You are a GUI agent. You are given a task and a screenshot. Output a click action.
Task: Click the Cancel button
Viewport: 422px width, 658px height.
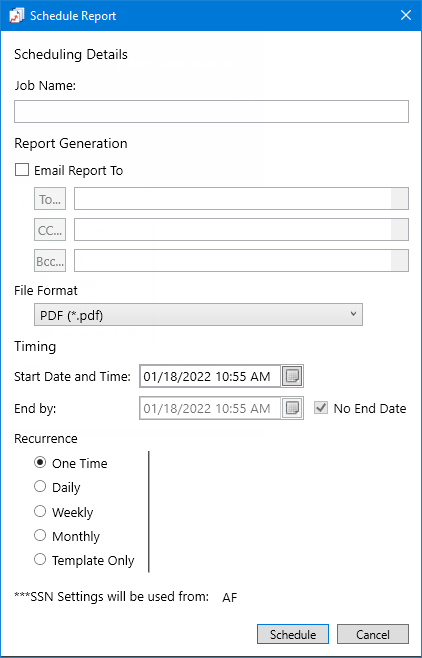click(373, 634)
